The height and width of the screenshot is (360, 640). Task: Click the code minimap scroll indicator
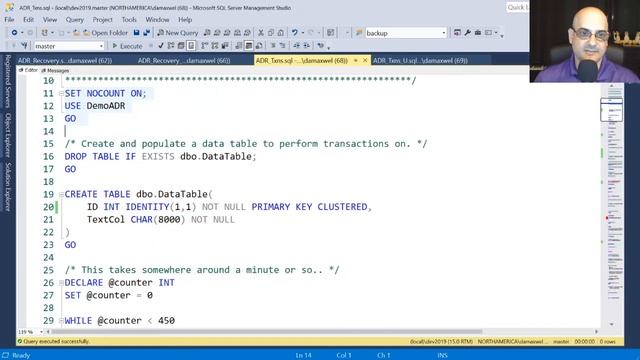[x=611, y=110]
